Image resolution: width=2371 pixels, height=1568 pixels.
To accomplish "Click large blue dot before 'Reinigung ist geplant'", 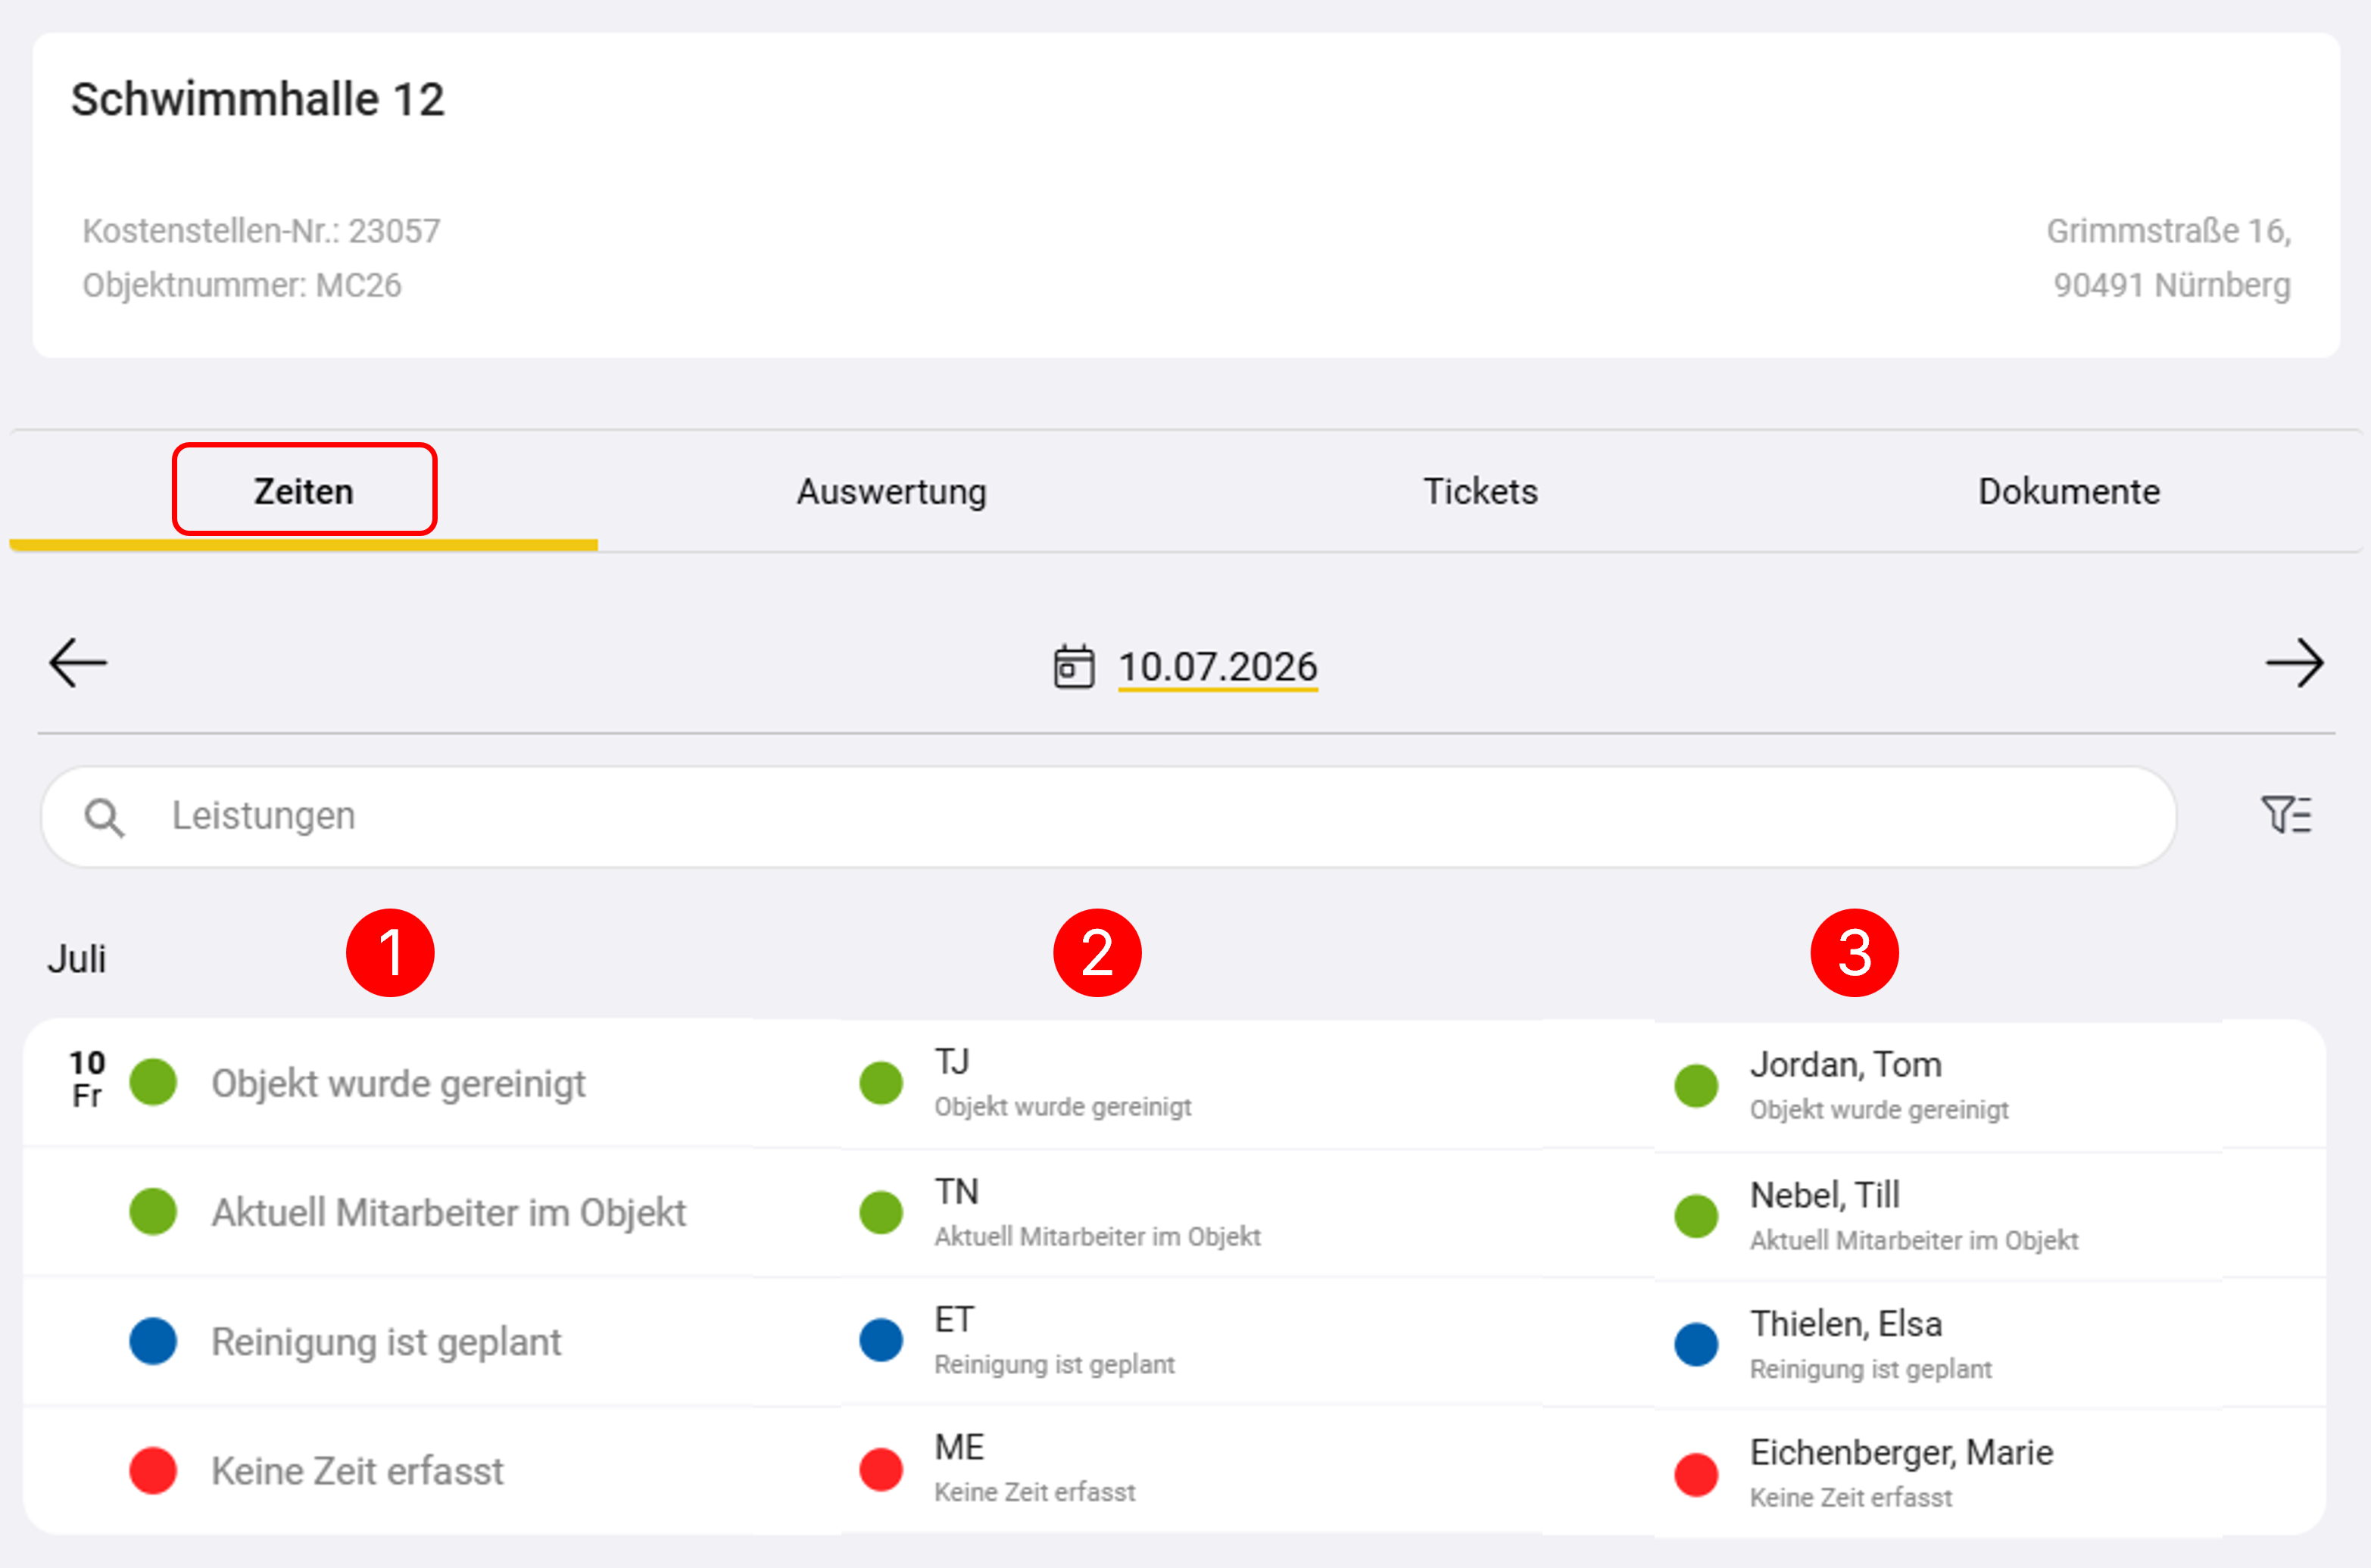I will point(153,1341).
